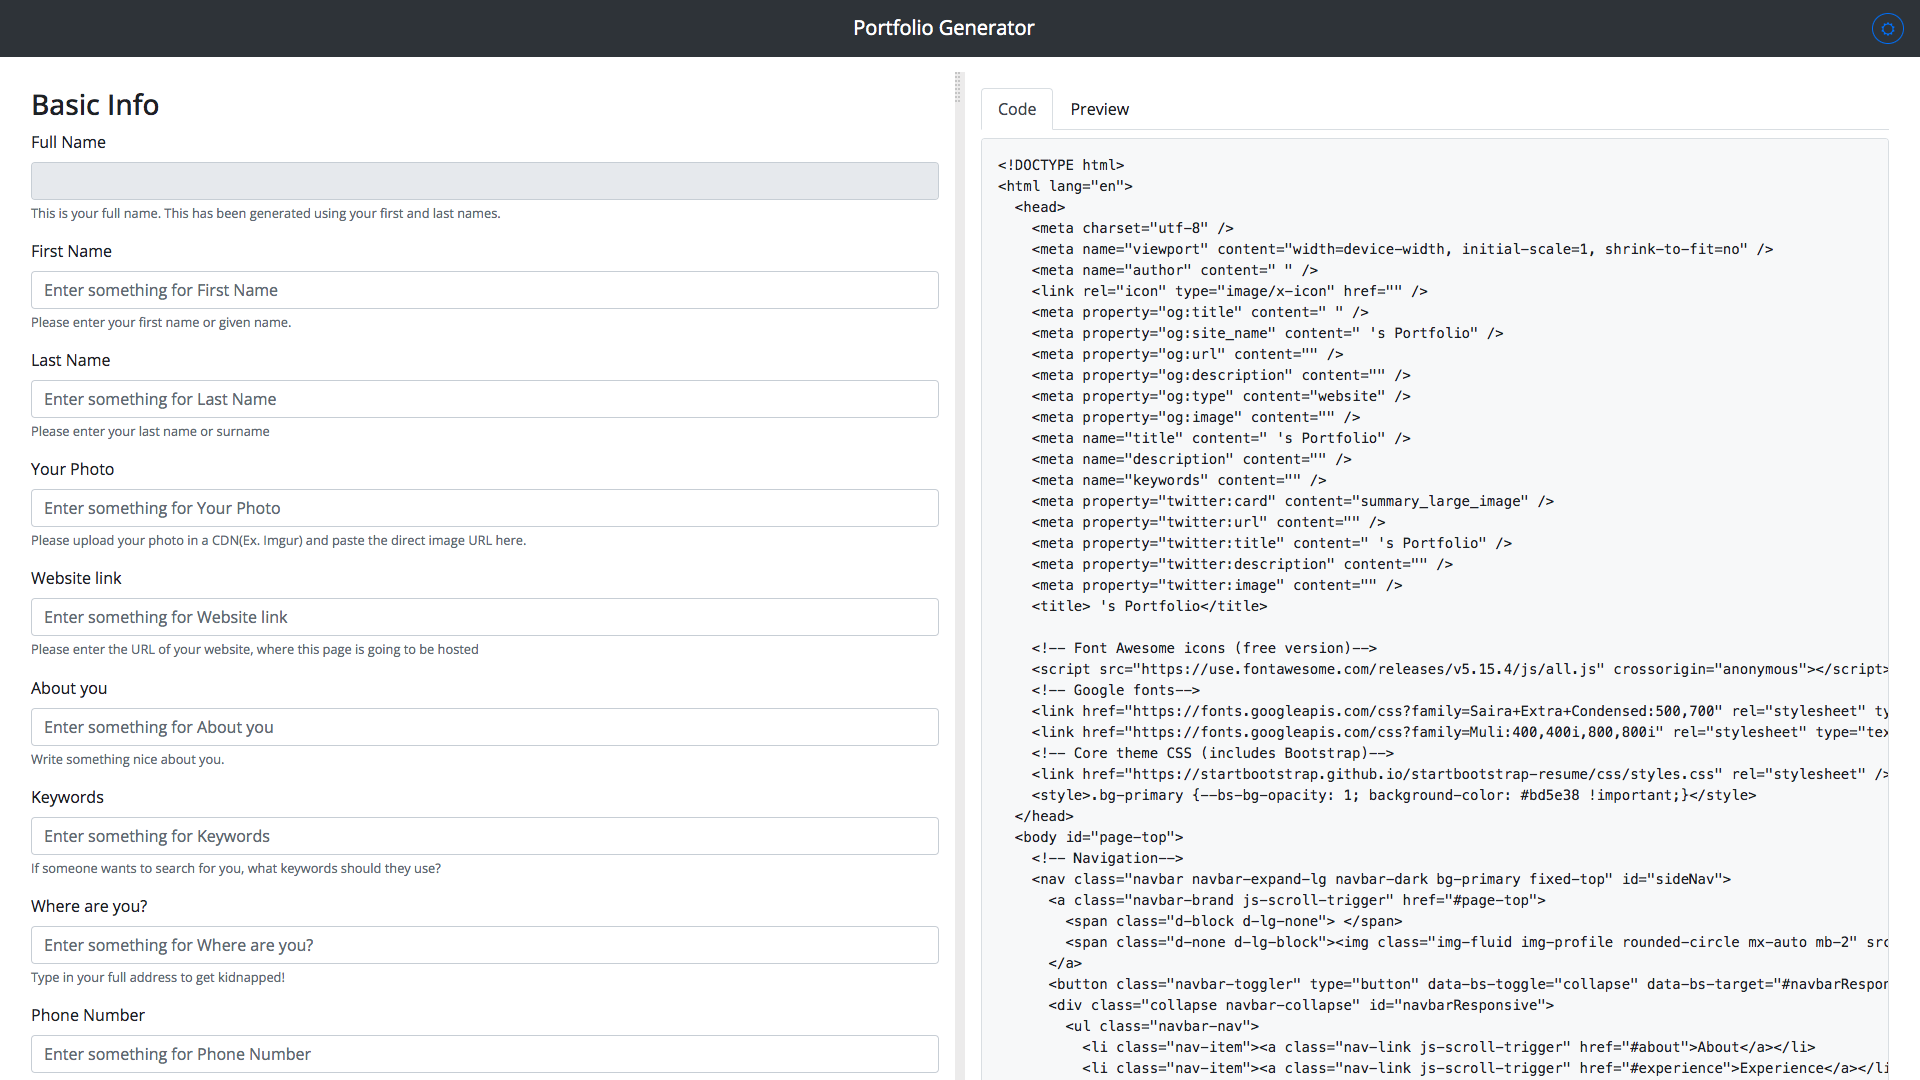Image resolution: width=1920 pixels, height=1080 pixels.
Task: Click the Last Name field label
Action: (x=70, y=360)
